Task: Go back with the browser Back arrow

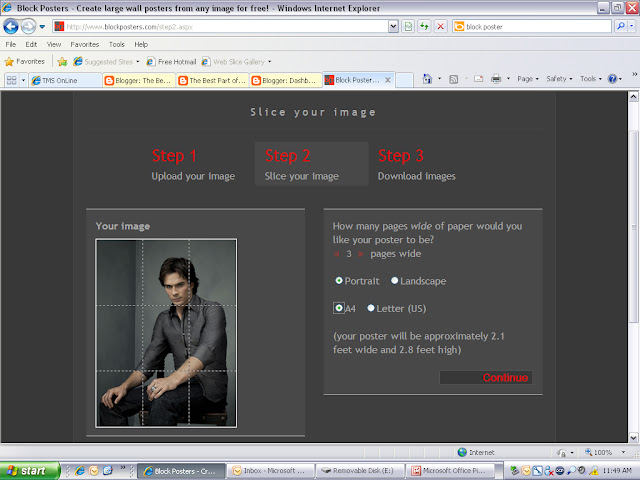Action: tap(11, 27)
